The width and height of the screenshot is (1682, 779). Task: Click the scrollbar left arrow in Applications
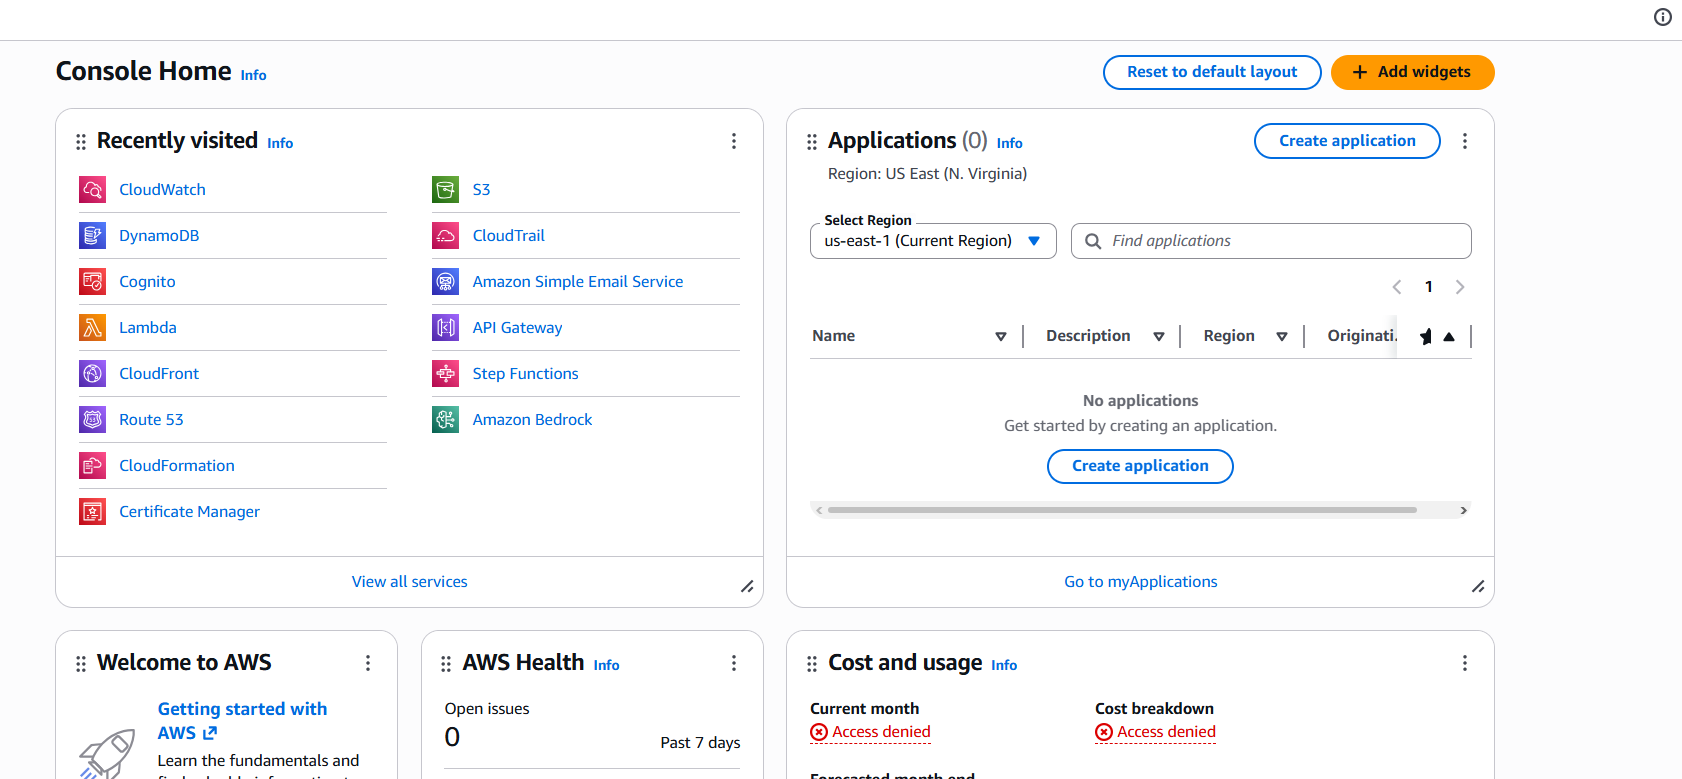pyautogui.click(x=819, y=510)
